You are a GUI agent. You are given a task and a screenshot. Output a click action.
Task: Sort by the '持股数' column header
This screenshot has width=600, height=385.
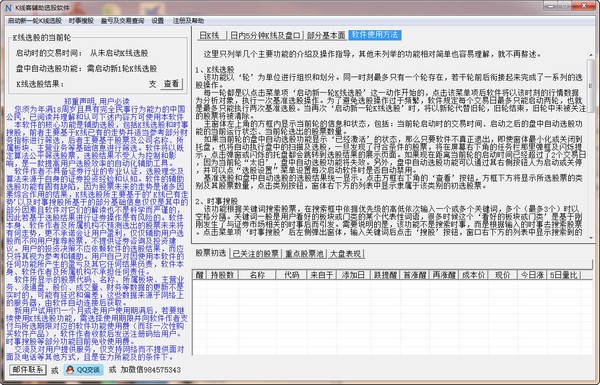[222, 275]
